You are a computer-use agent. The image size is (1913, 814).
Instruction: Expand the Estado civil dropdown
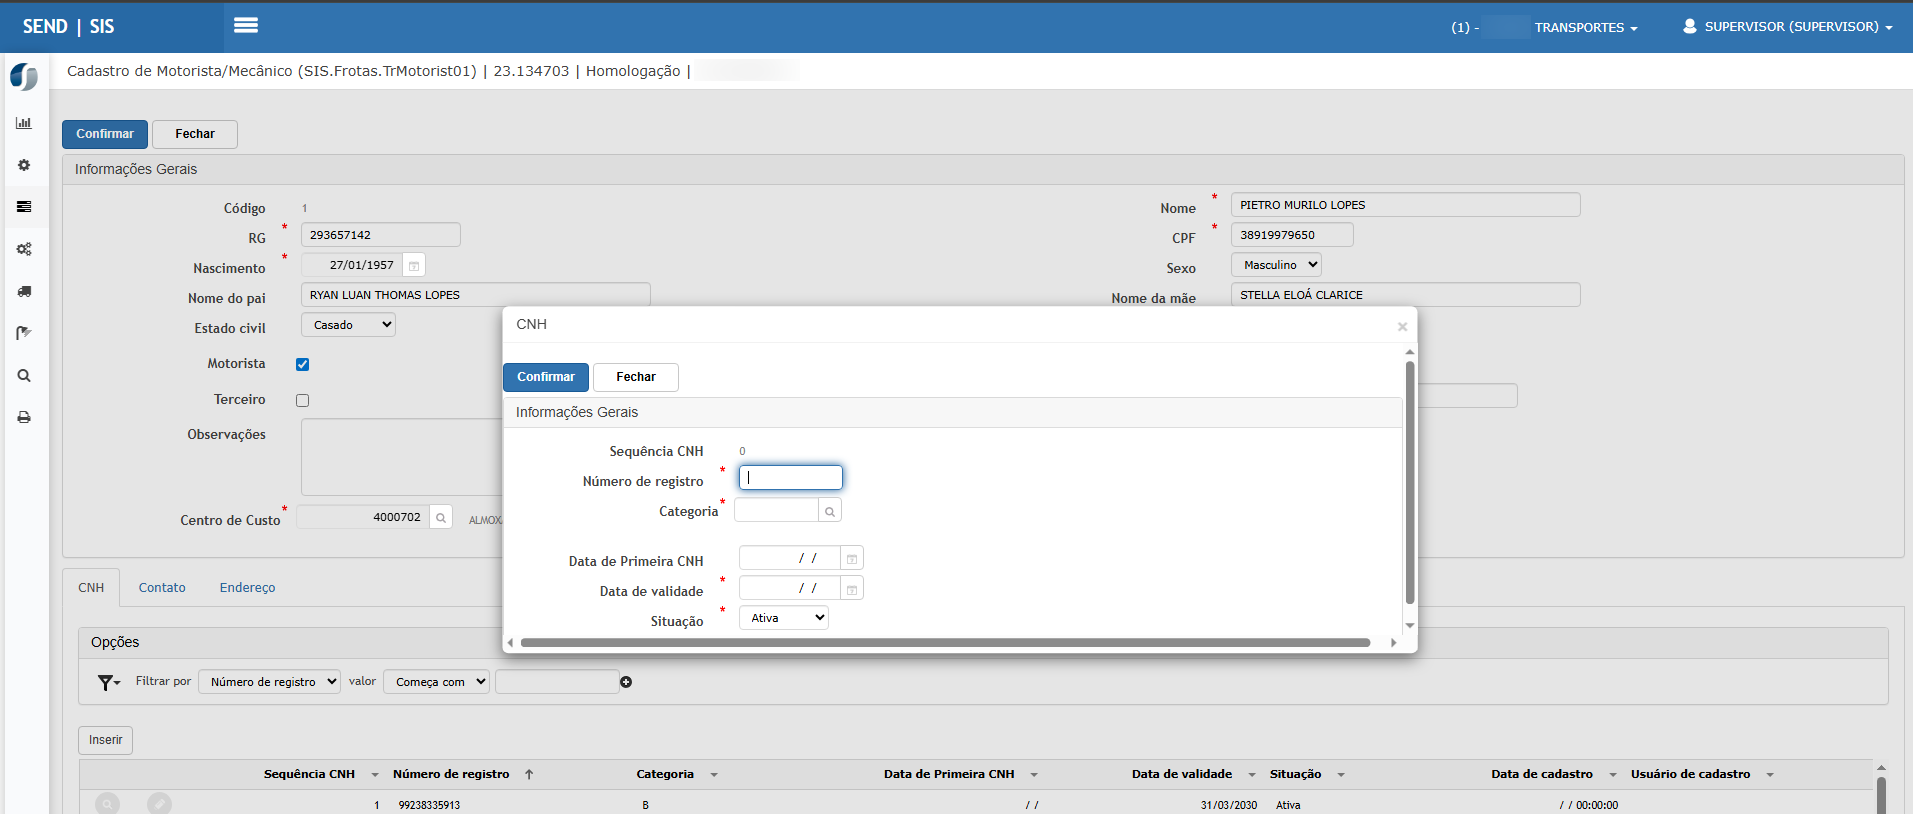tap(348, 325)
